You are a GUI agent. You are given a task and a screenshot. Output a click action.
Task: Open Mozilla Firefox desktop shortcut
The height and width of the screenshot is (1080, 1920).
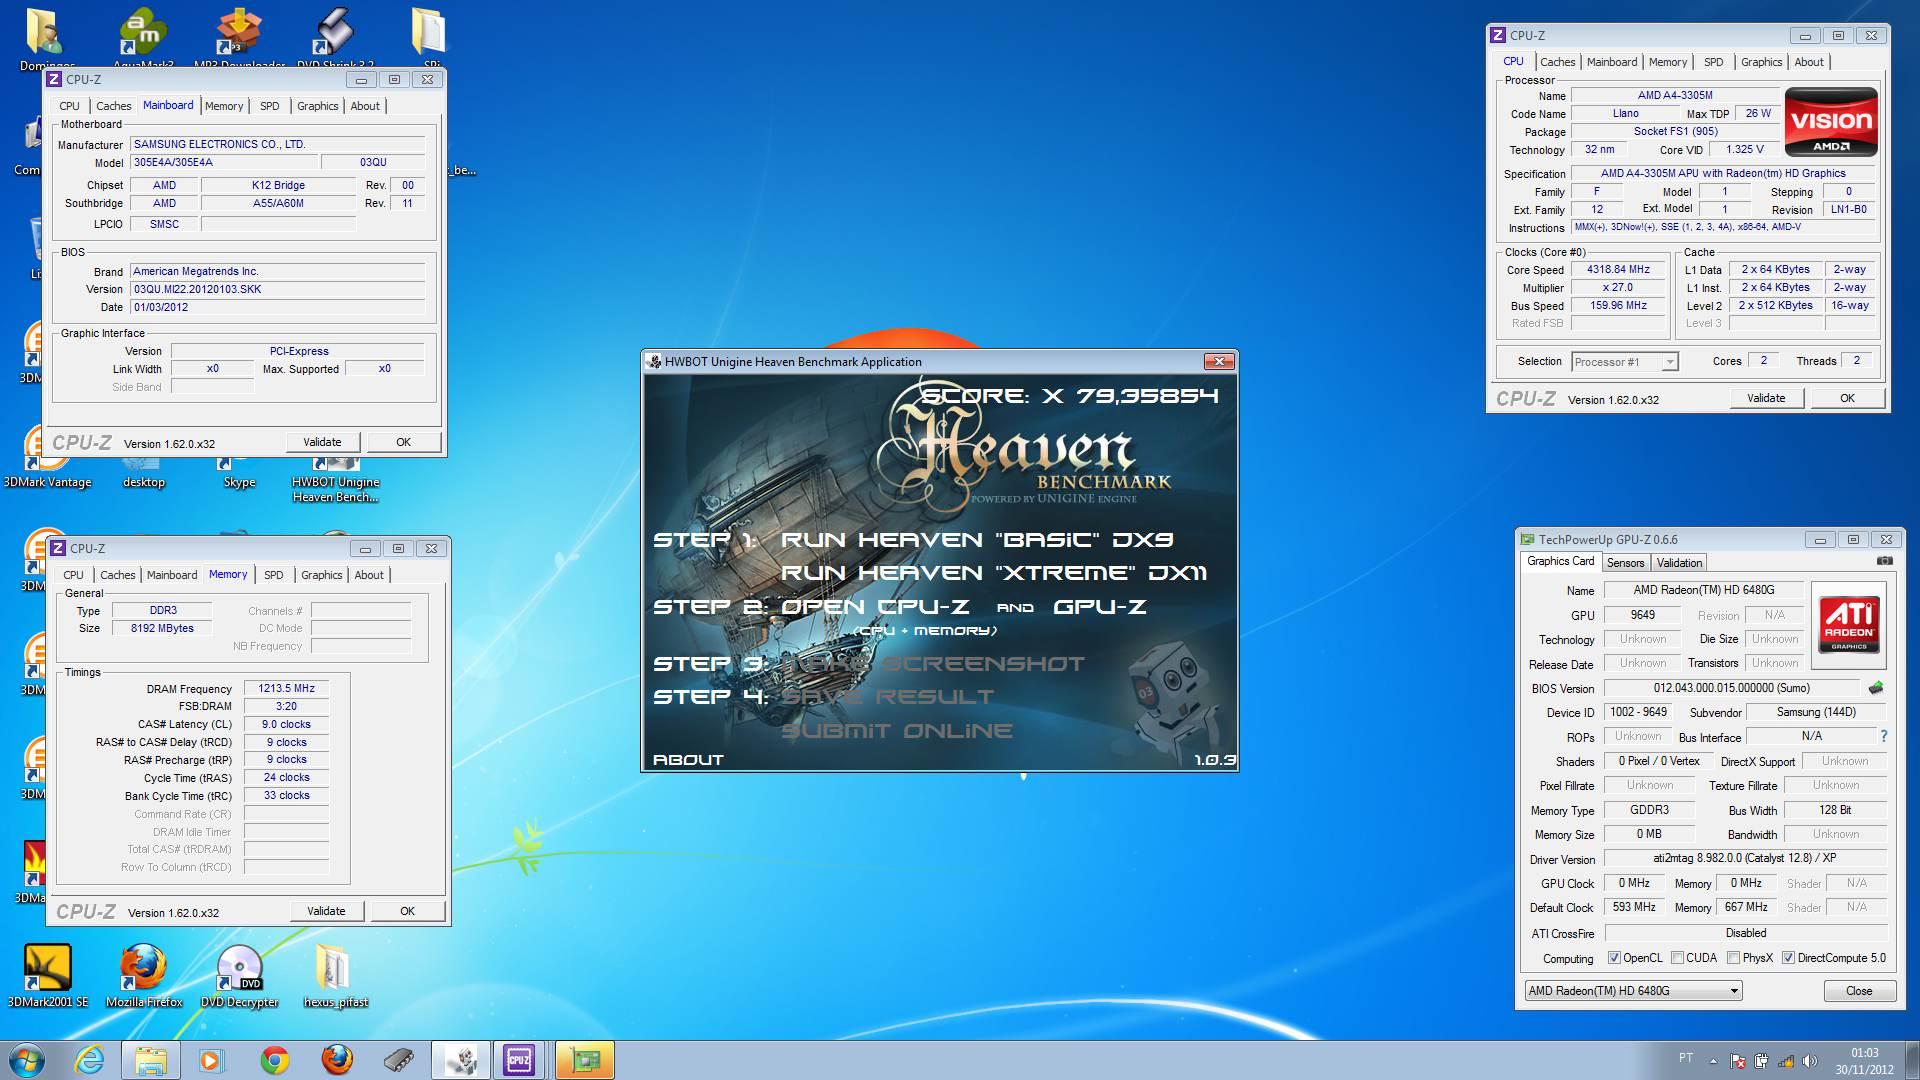click(x=144, y=975)
